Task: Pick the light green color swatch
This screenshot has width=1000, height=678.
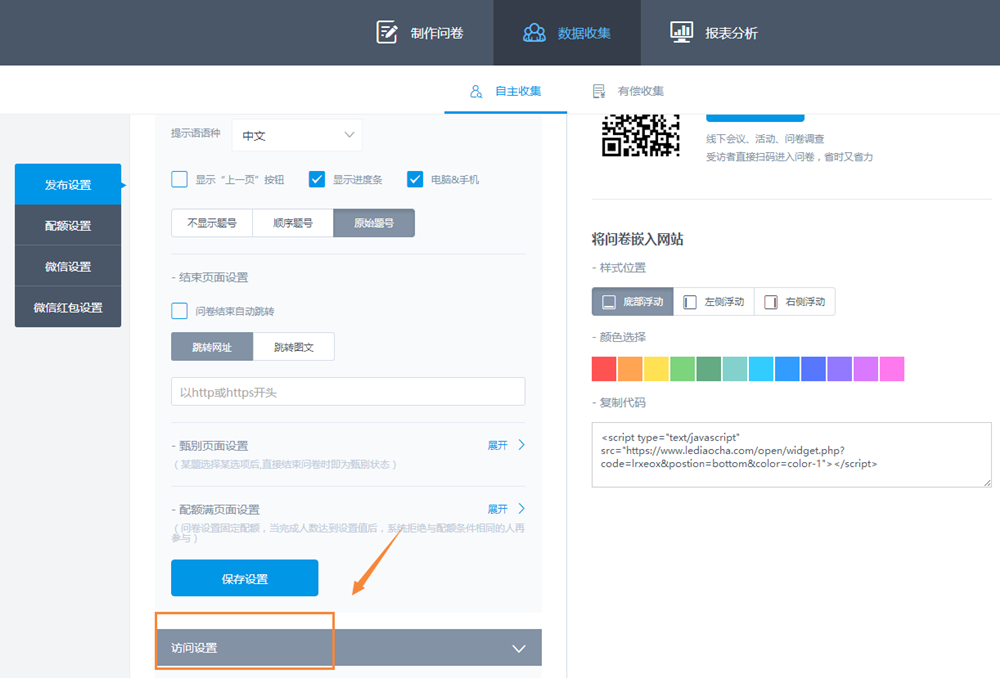Action: click(x=682, y=369)
